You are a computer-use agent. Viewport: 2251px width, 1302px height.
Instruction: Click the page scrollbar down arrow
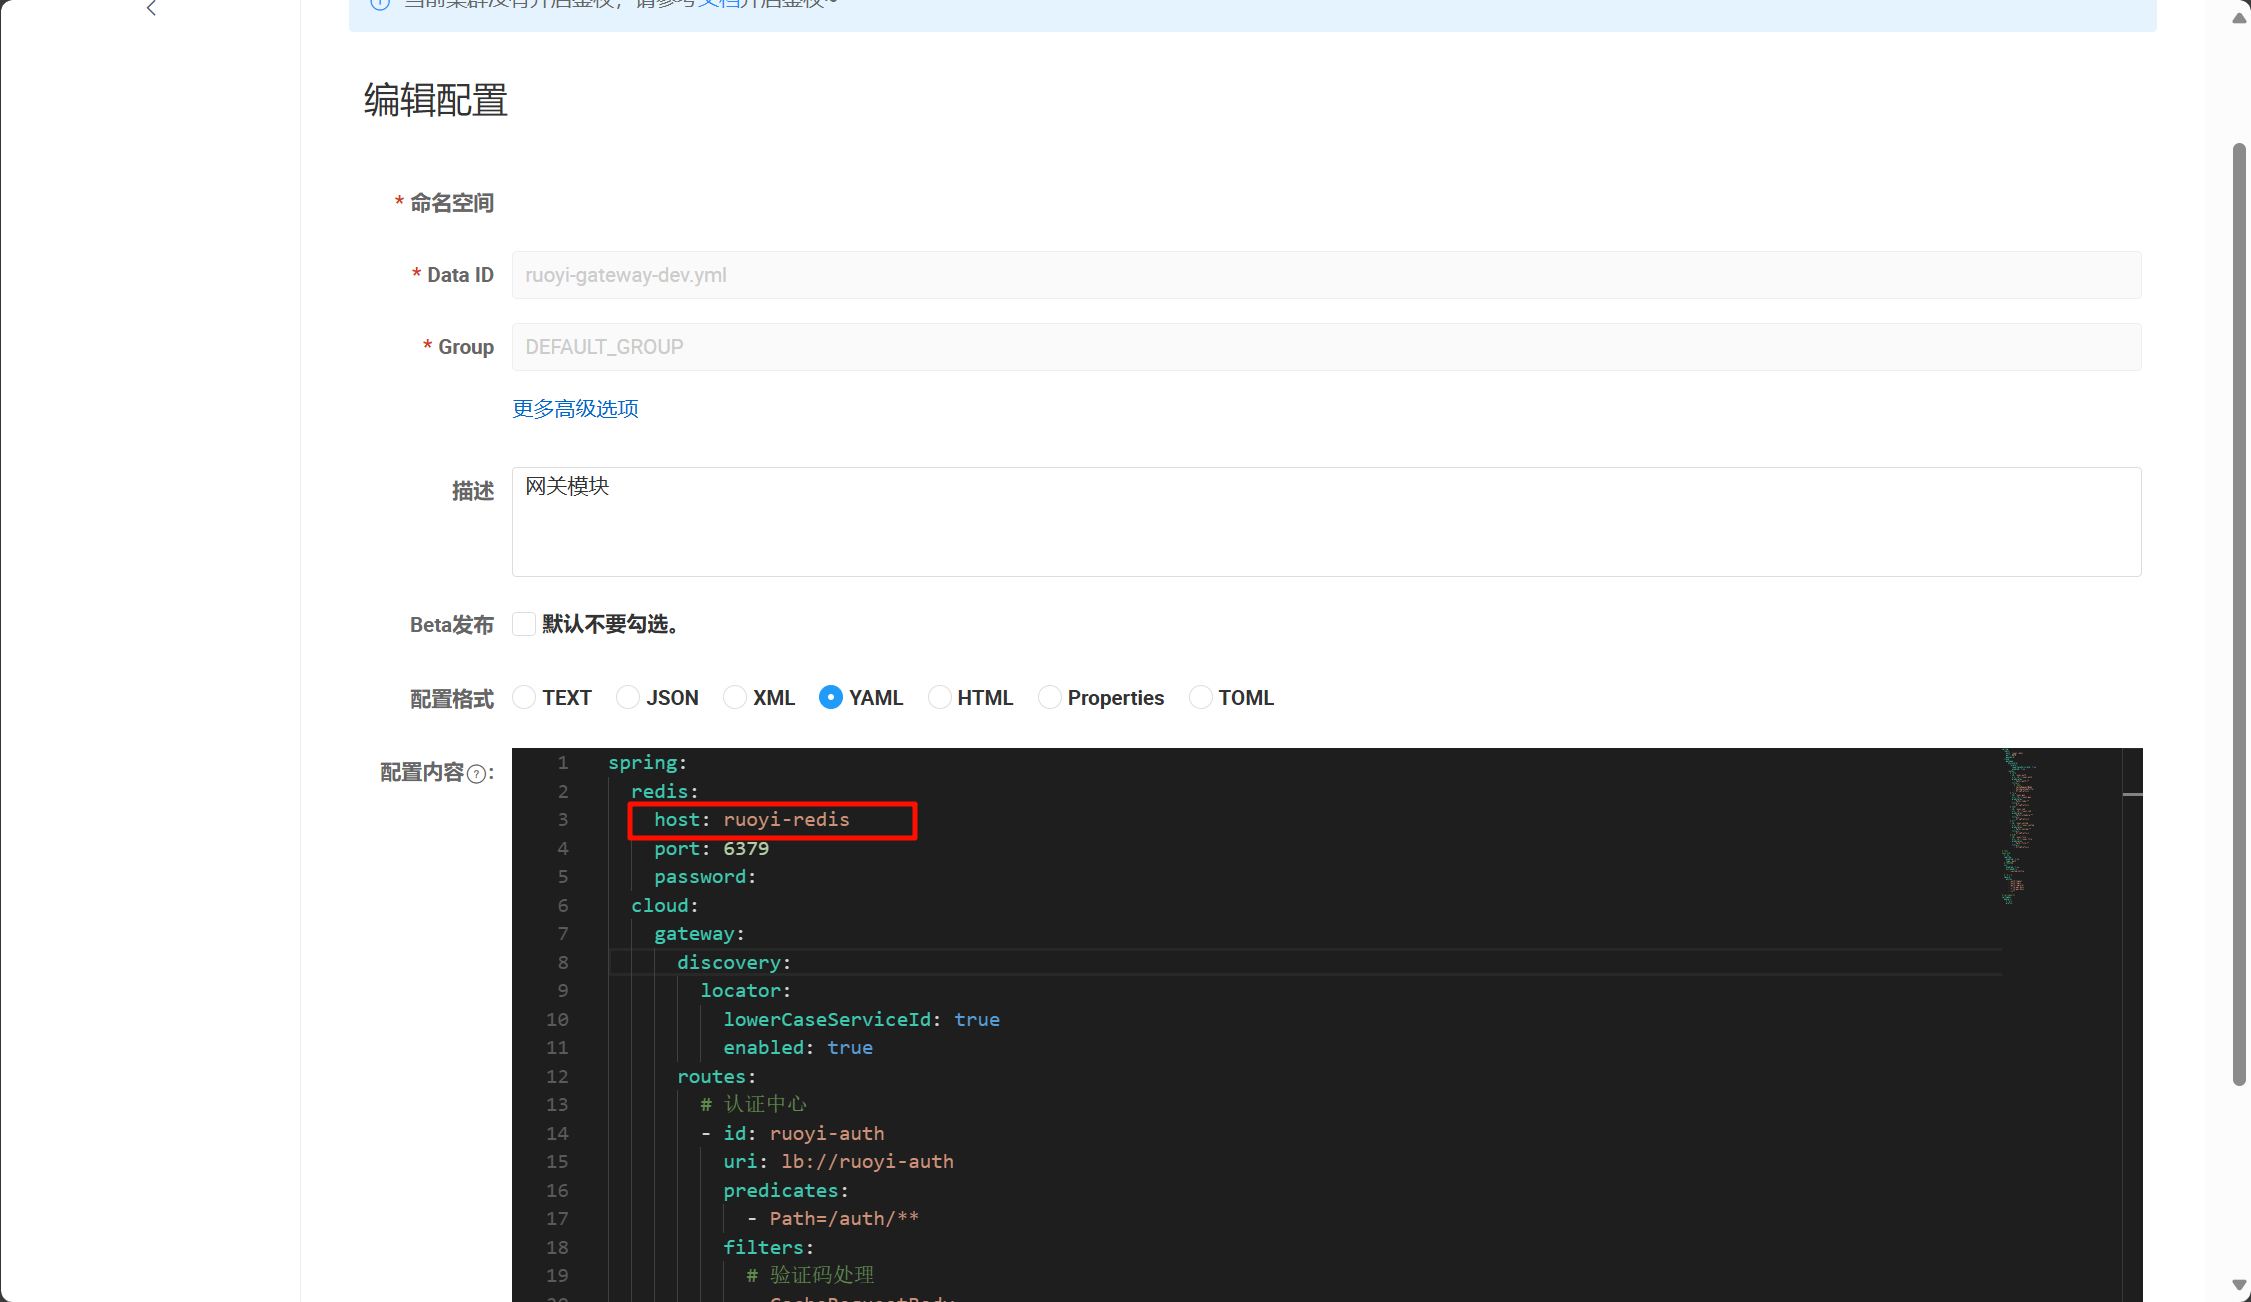pyautogui.click(x=2239, y=1285)
